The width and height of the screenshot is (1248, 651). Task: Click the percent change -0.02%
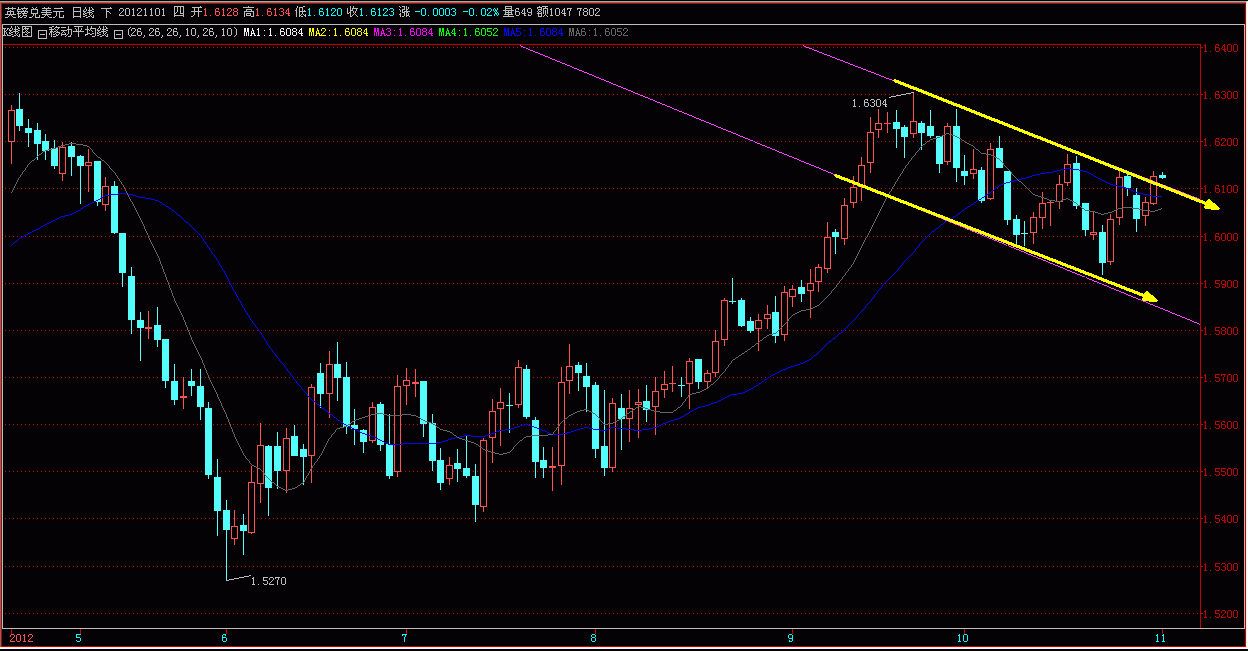(x=479, y=12)
